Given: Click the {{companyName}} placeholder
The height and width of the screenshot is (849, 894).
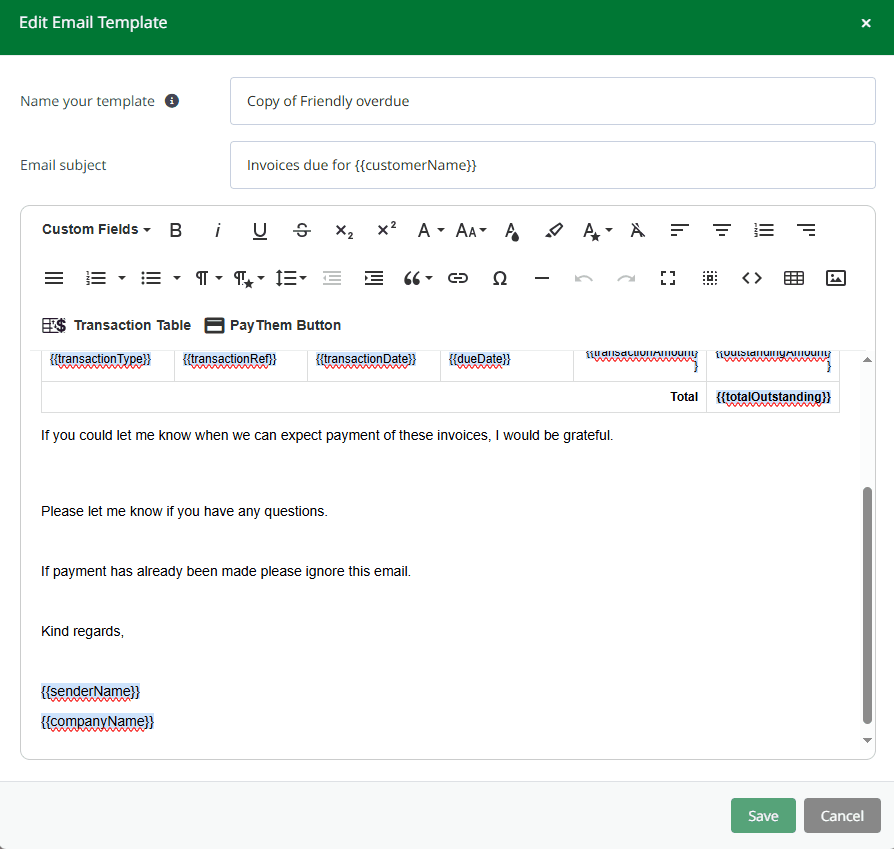Looking at the screenshot, I should click(x=97, y=721).
